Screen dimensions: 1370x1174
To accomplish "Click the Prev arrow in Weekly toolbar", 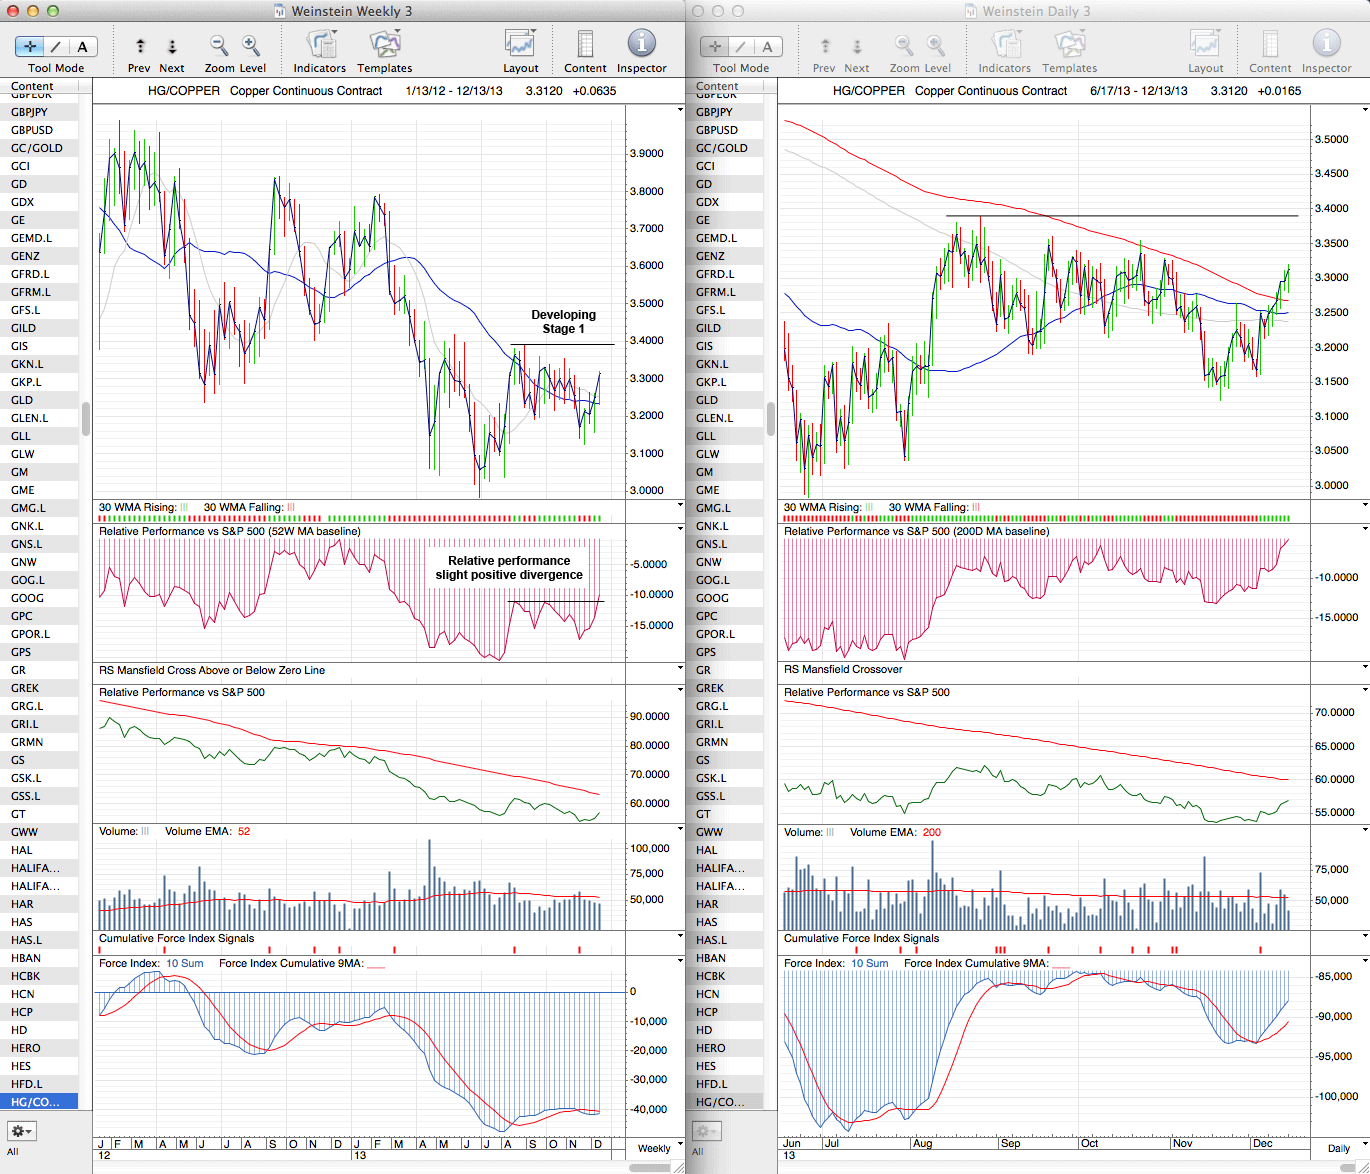I will click(x=140, y=47).
